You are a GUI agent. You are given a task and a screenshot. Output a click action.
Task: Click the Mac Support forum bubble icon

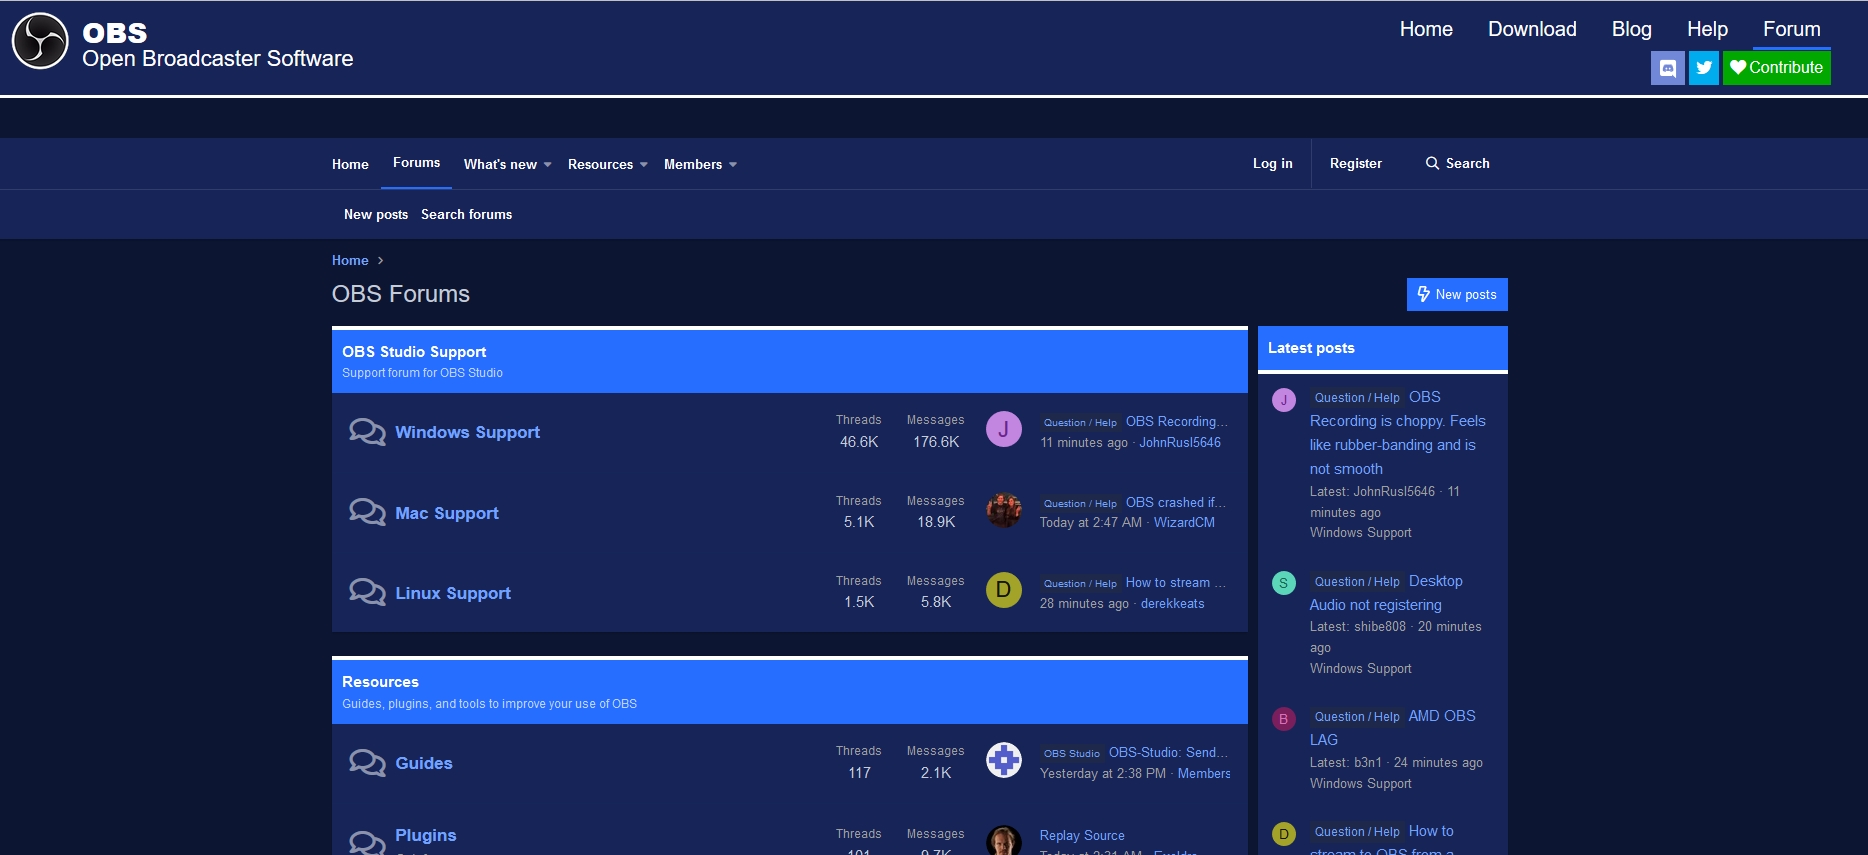(367, 512)
